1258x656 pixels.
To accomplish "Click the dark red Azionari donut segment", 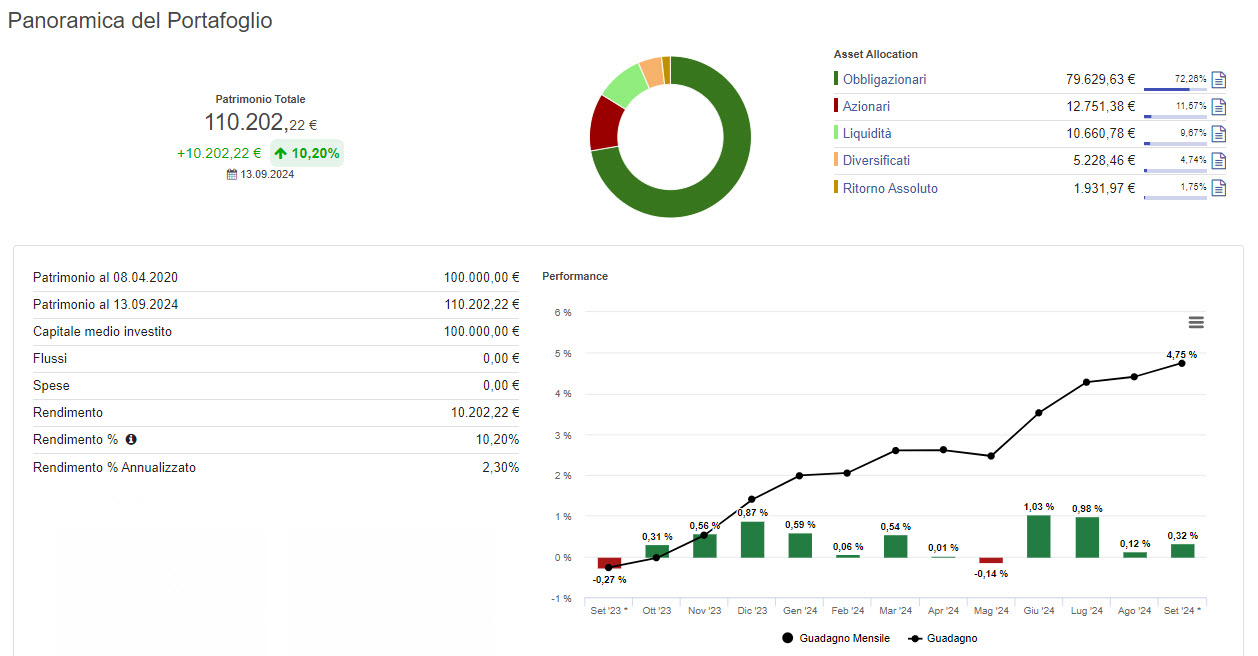I will click(604, 123).
